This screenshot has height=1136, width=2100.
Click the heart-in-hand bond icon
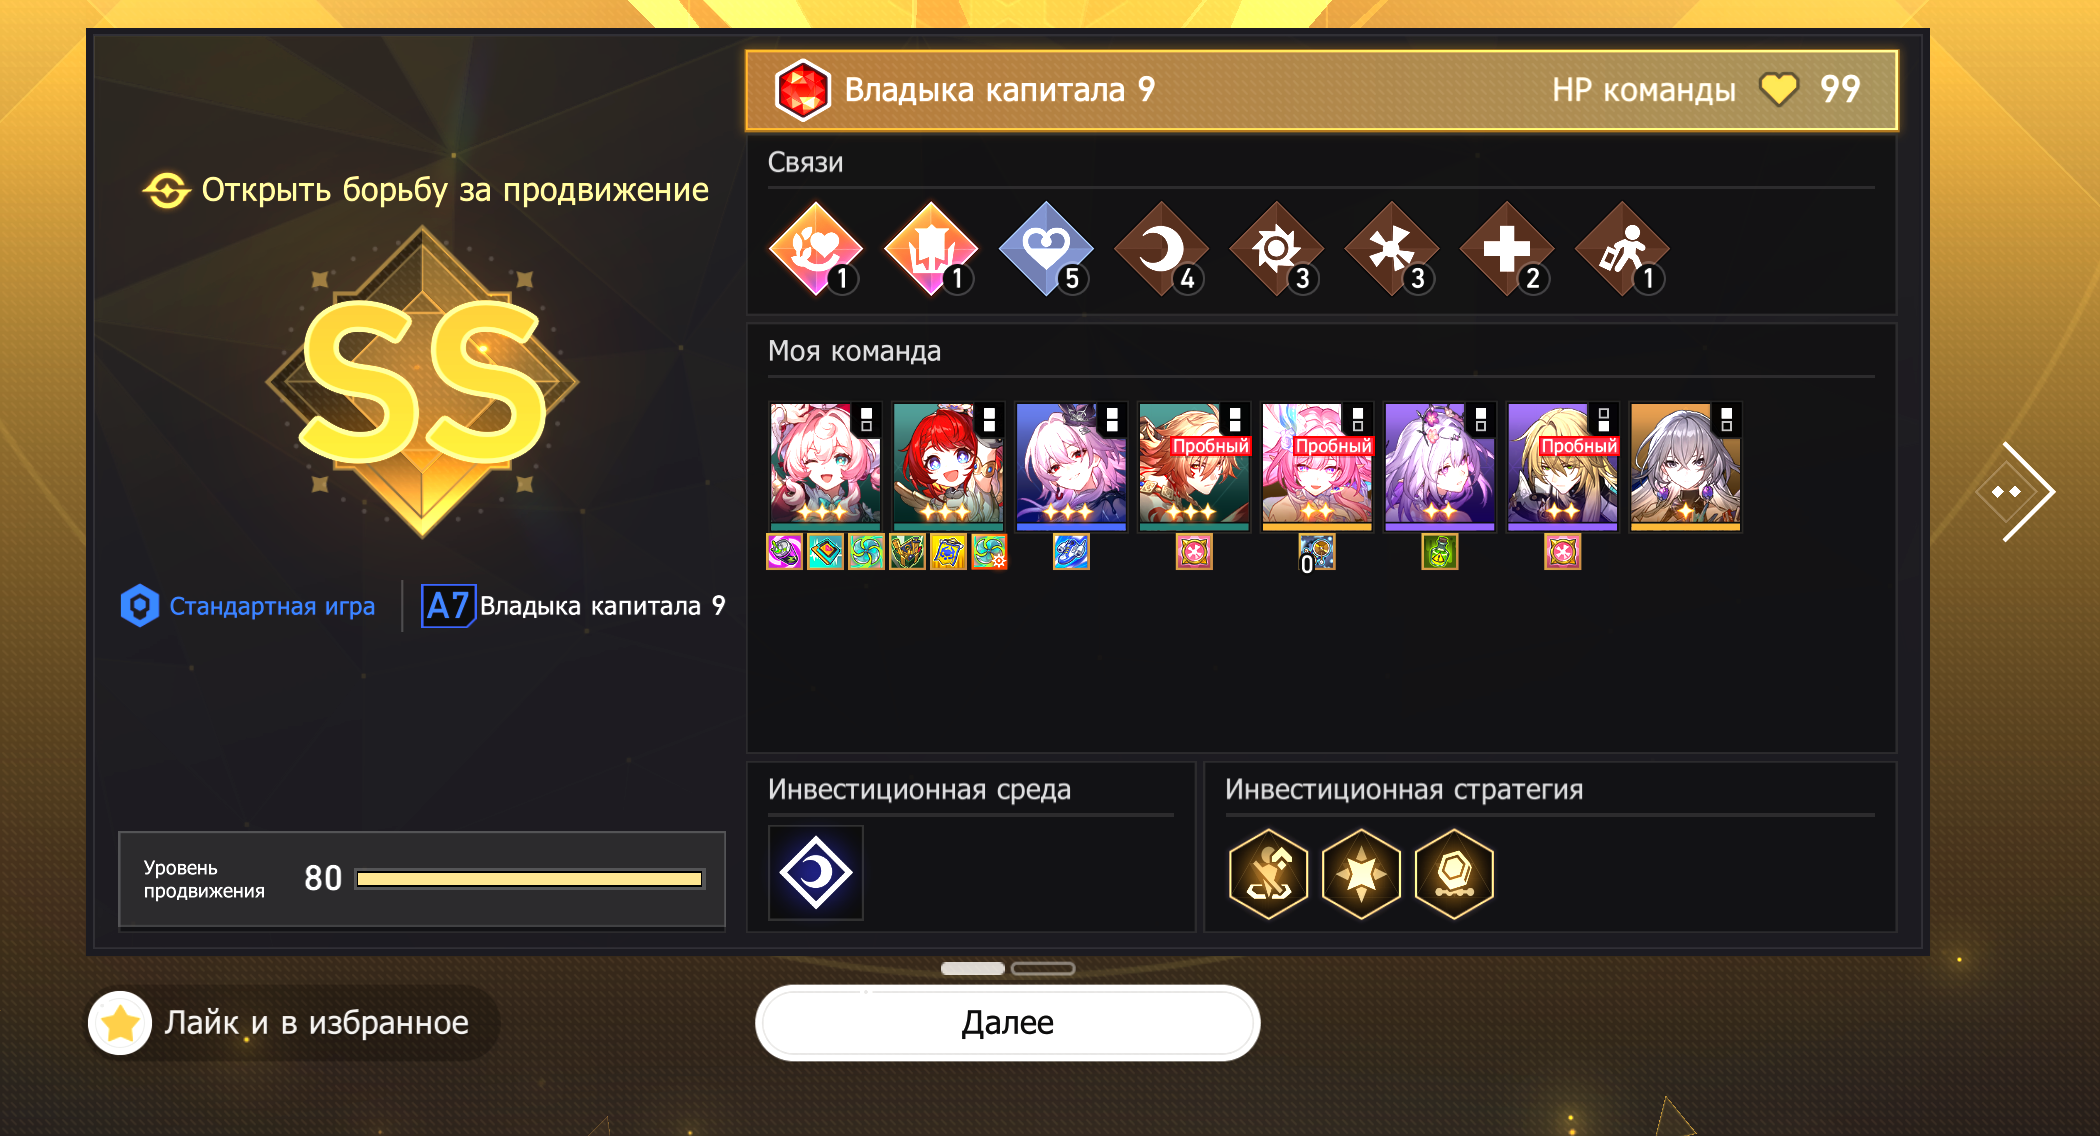[816, 249]
